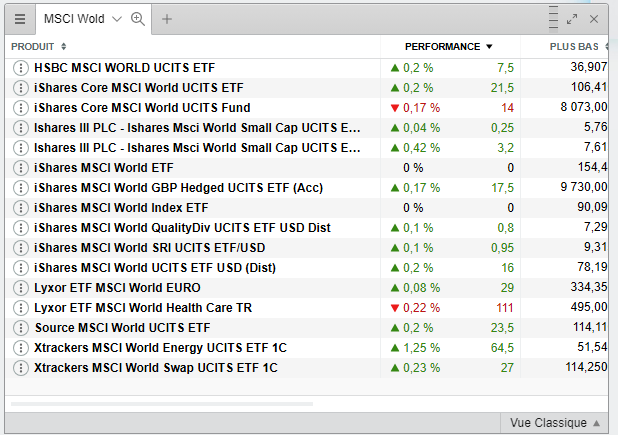Add a new tab with plus icon
Screen dimensions: 618x435
pyautogui.click(x=167, y=19)
